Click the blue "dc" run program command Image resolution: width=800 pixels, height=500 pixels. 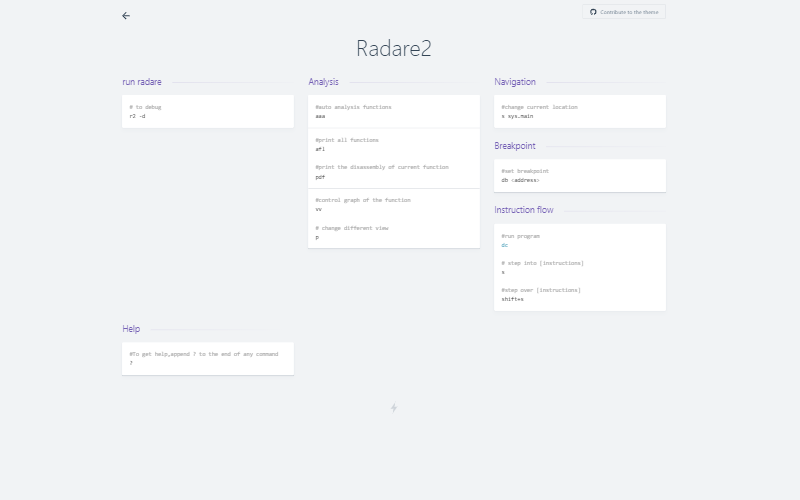[x=505, y=245]
